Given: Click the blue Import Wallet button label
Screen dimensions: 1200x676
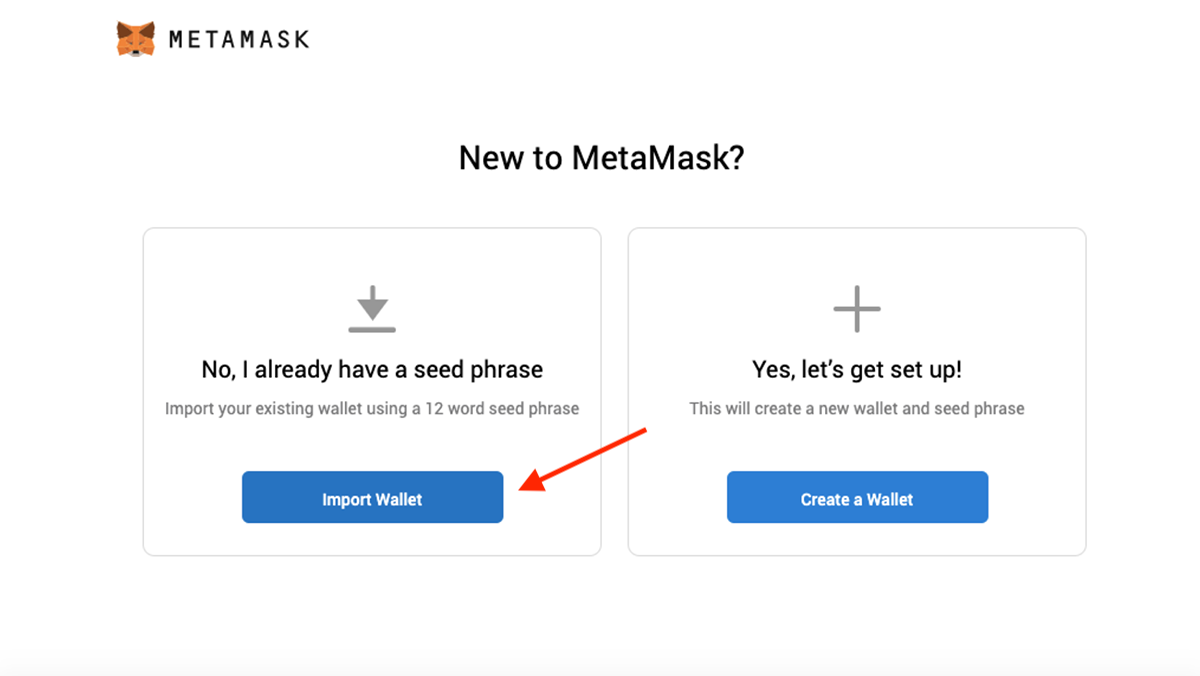Looking at the screenshot, I should tap(372, 497).
